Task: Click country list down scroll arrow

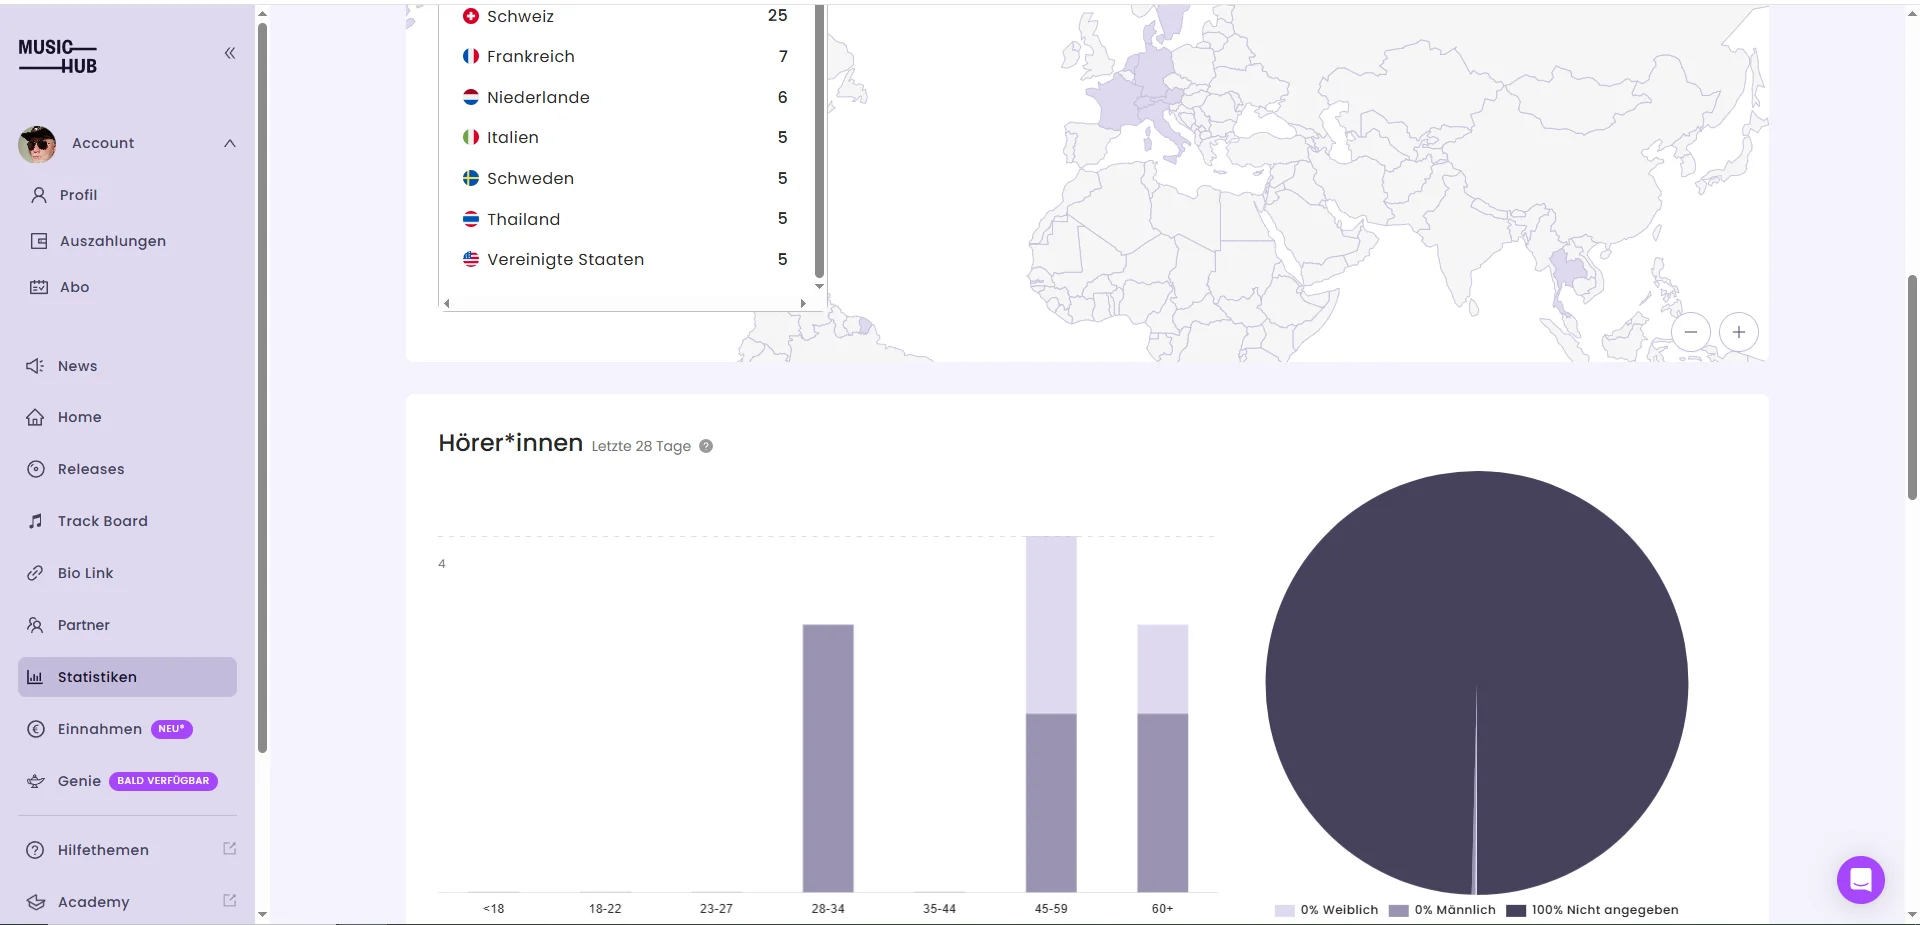Action: pyautogui.click(x=820, y=286)
